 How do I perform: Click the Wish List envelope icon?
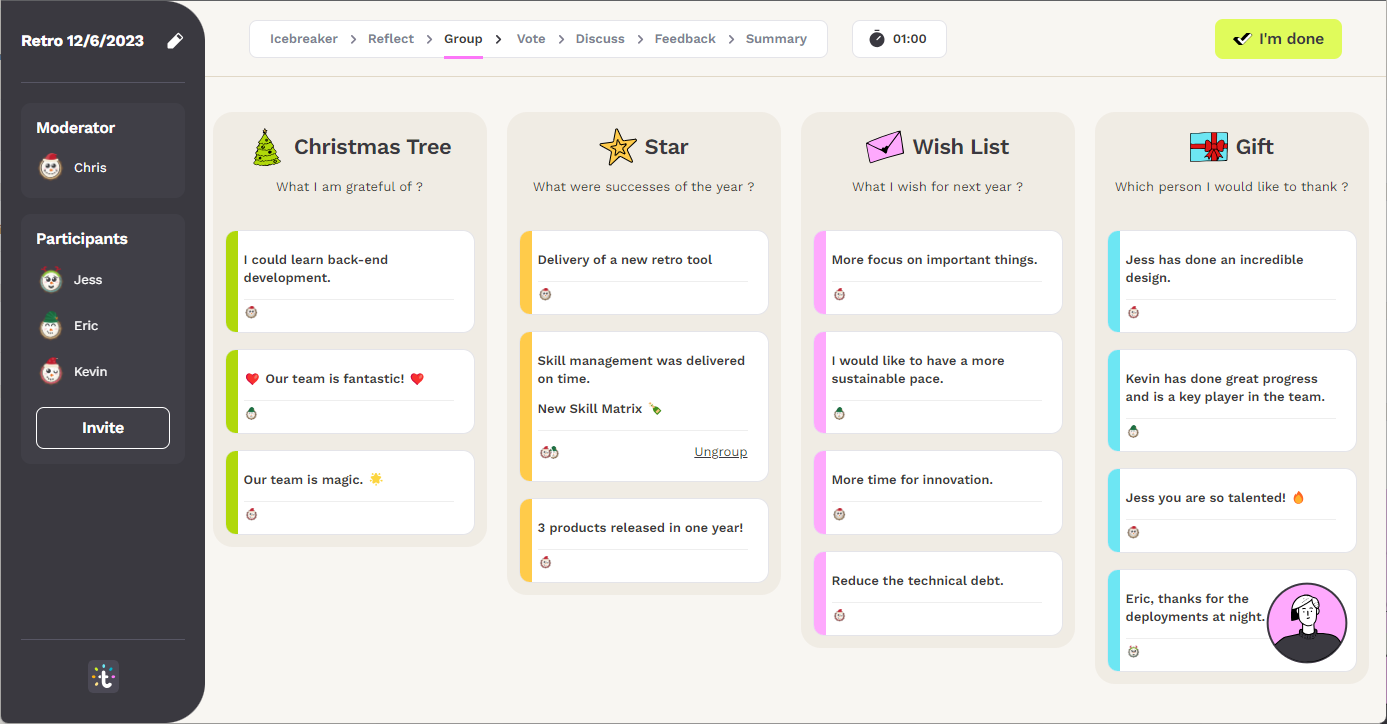pyautogui.click(x=884, y=146)
